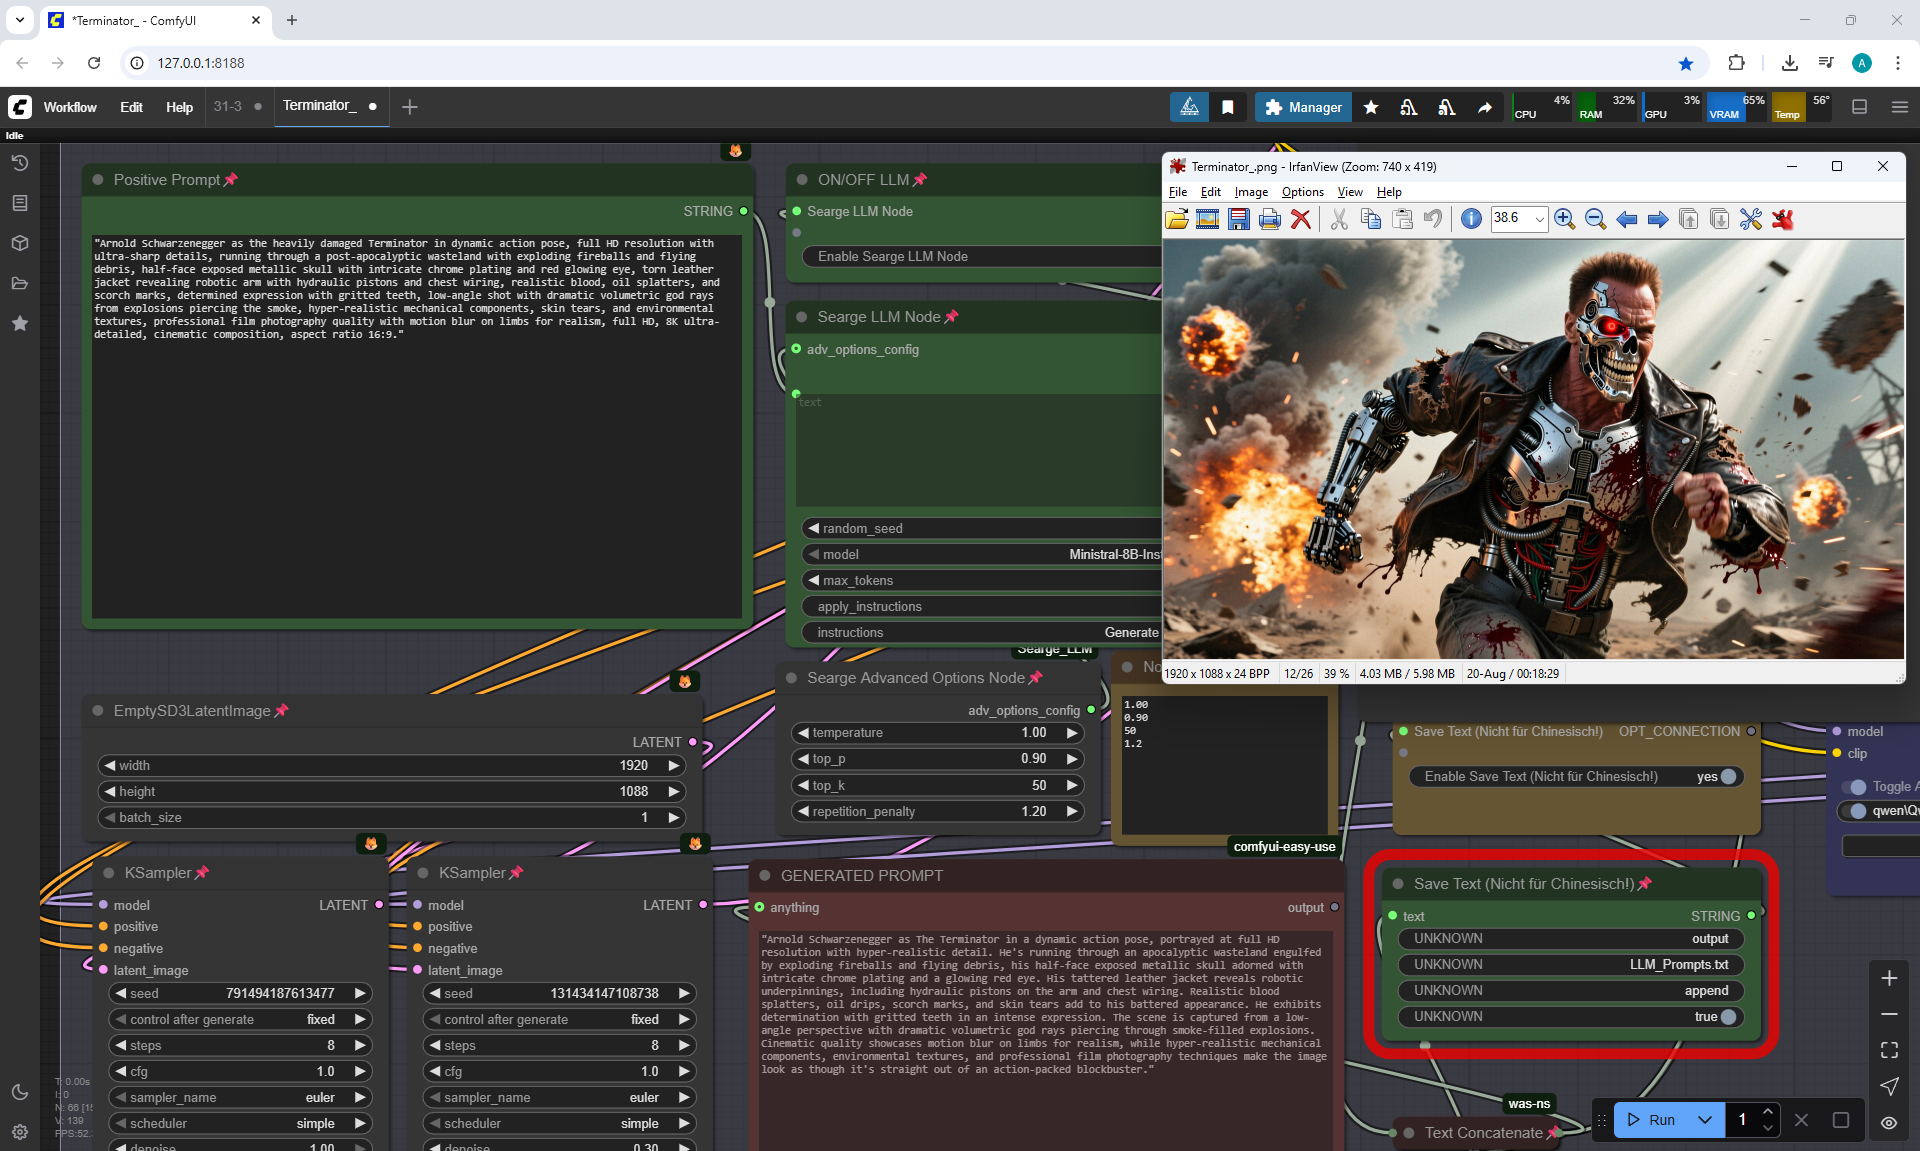This screenshot has width=1920, height=1151.
Task: Toggle Enable Save Text yes switch
Action: click(1728, 776)
